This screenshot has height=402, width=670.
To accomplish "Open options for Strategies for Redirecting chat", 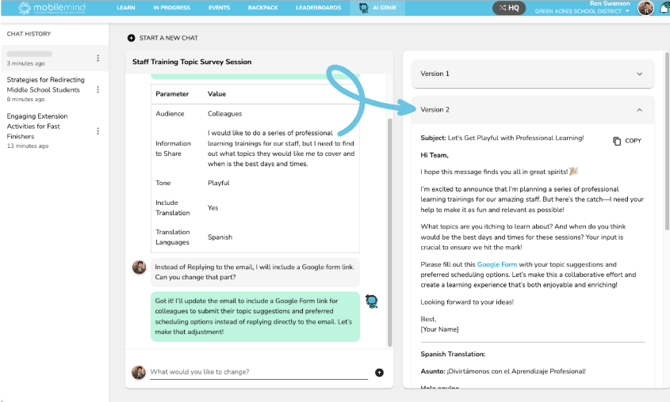I will click(x=98, y=89).
